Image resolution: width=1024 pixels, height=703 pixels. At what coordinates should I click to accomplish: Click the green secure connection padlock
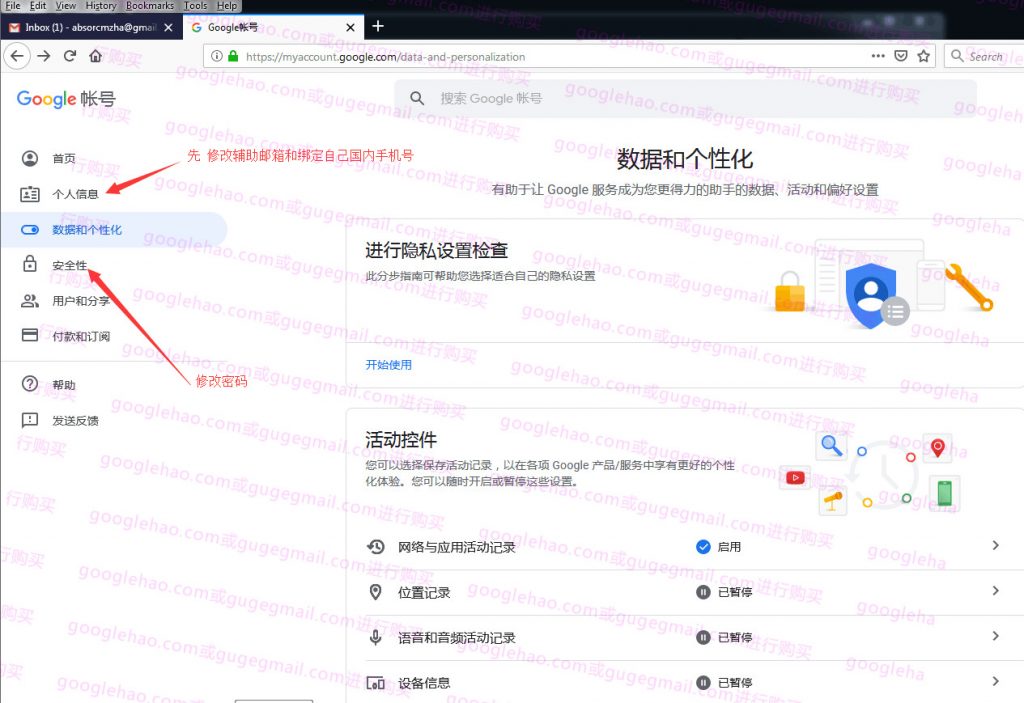coord(232,56)
